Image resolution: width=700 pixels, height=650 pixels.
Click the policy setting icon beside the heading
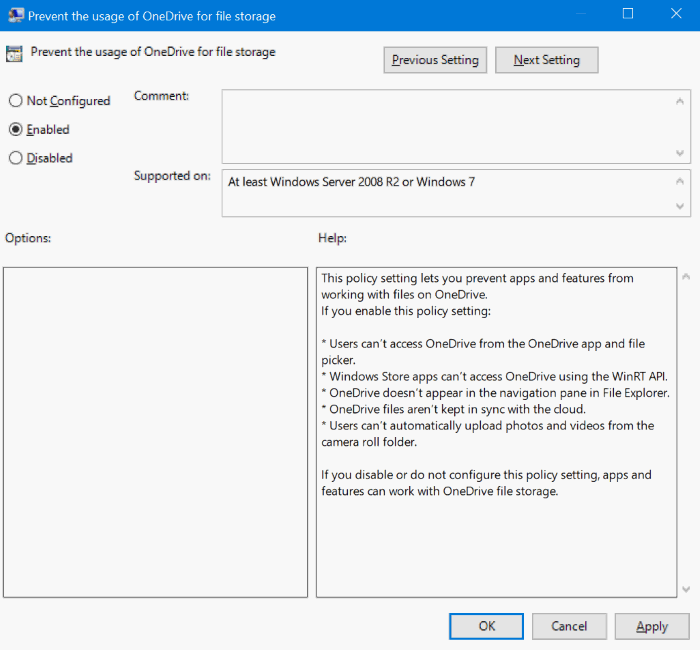click(14, 54)
